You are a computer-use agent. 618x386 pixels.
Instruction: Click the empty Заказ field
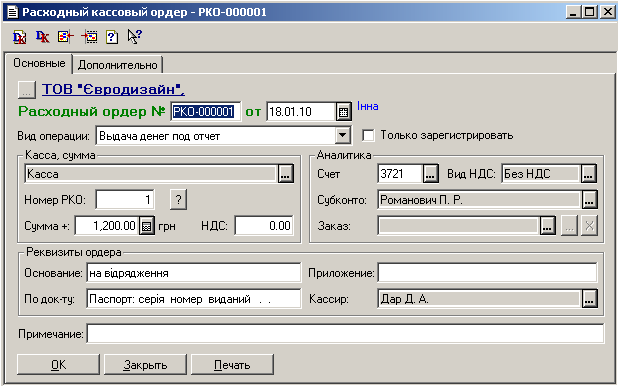coord(458,226)
